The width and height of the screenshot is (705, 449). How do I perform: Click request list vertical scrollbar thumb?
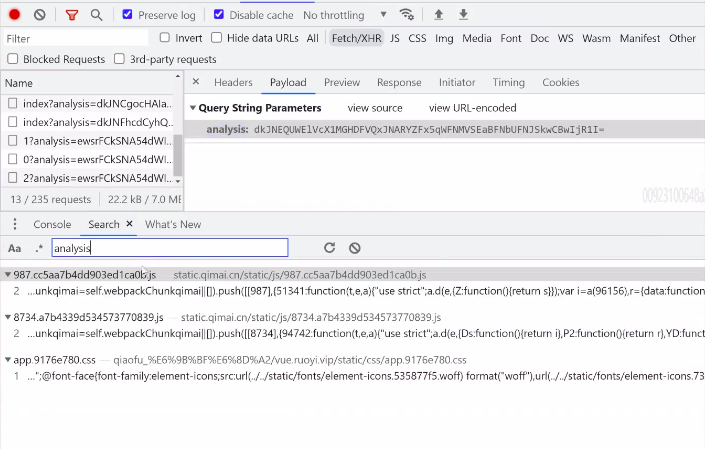pos(178,155)
